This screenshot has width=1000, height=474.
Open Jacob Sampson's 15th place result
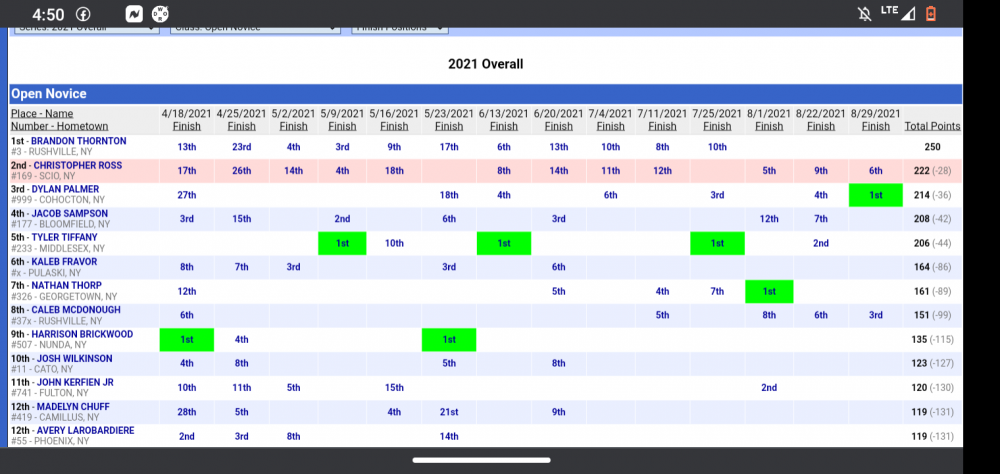(241, 219)
